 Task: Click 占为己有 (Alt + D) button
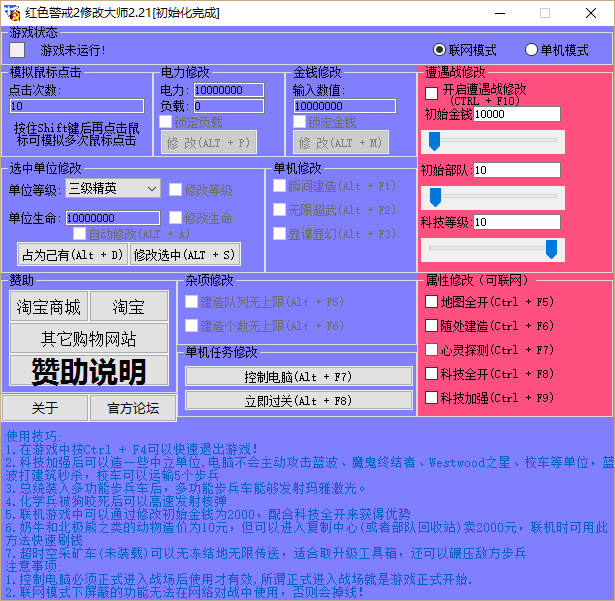pos(73,254)
